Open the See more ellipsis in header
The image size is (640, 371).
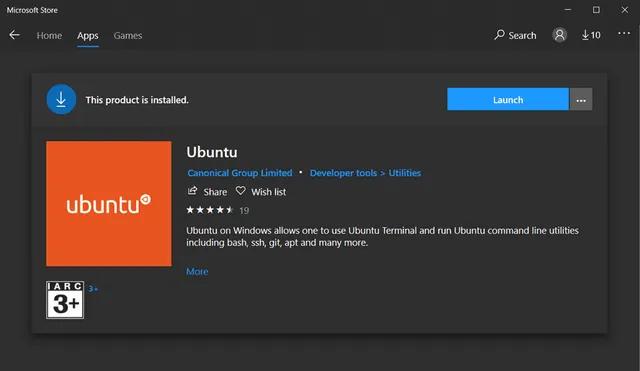(624, 33)
